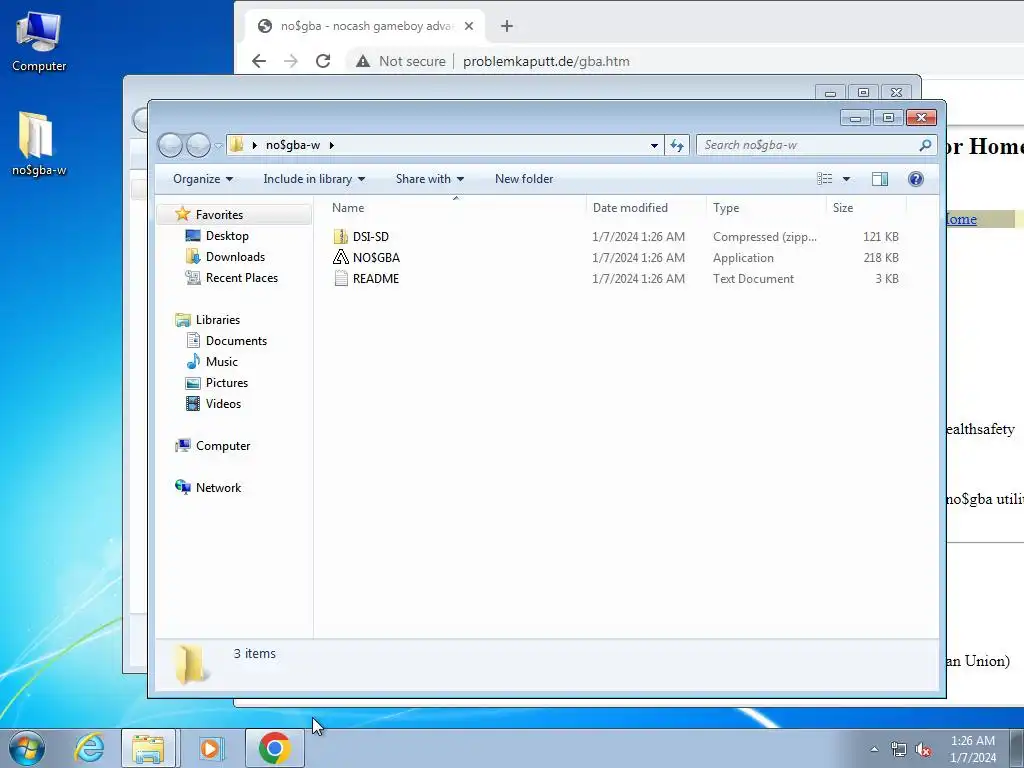Sort by Name column header
The width and height of the screenshot is (1024, 768).
pyautogui.click(x=456, y=208)
